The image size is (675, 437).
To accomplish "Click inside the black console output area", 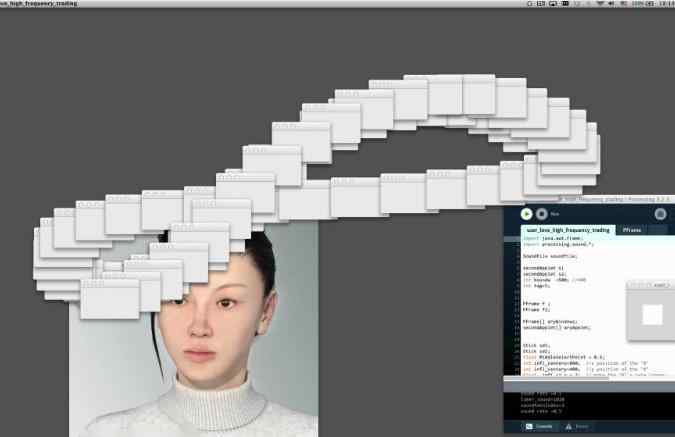I will (x=589, y=406).
